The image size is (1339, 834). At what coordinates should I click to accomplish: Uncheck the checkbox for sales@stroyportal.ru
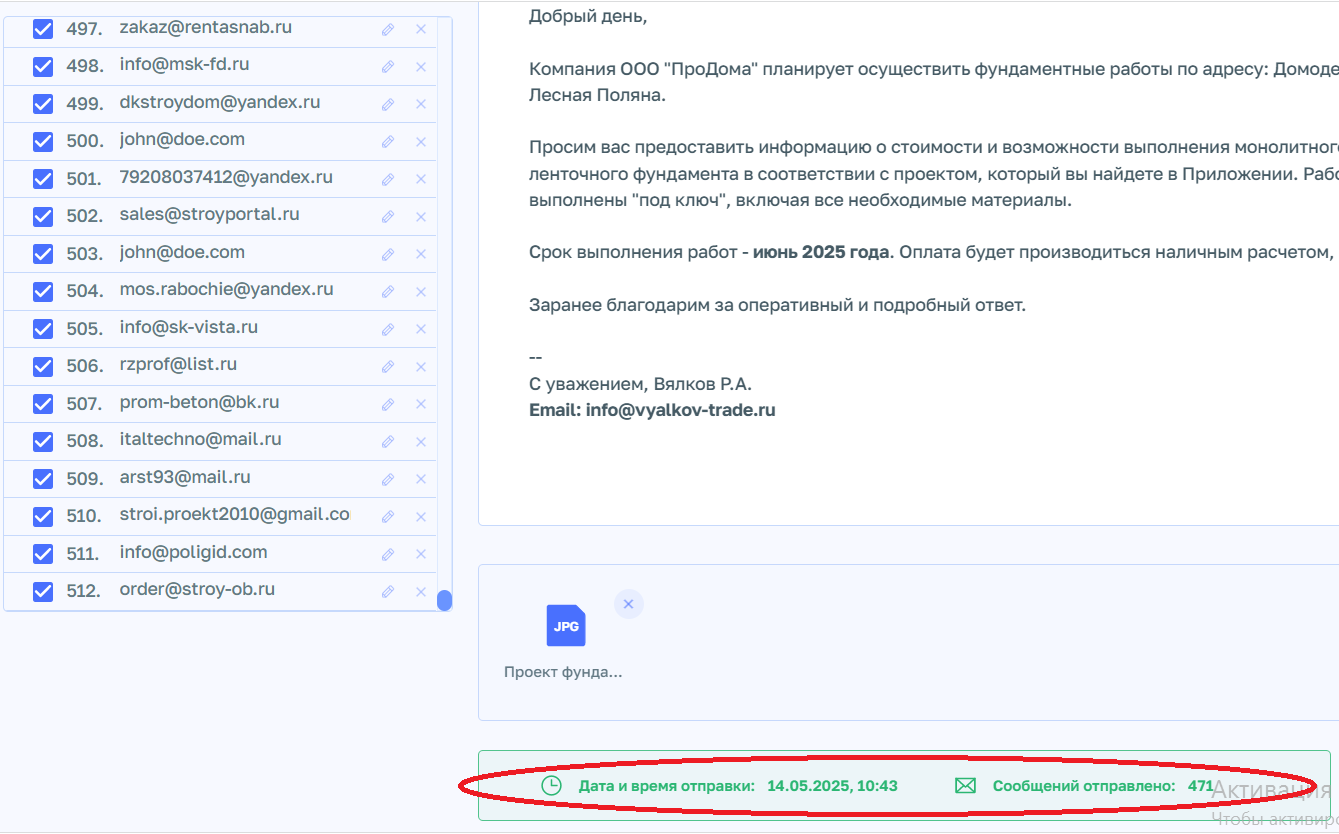(42, 216)
